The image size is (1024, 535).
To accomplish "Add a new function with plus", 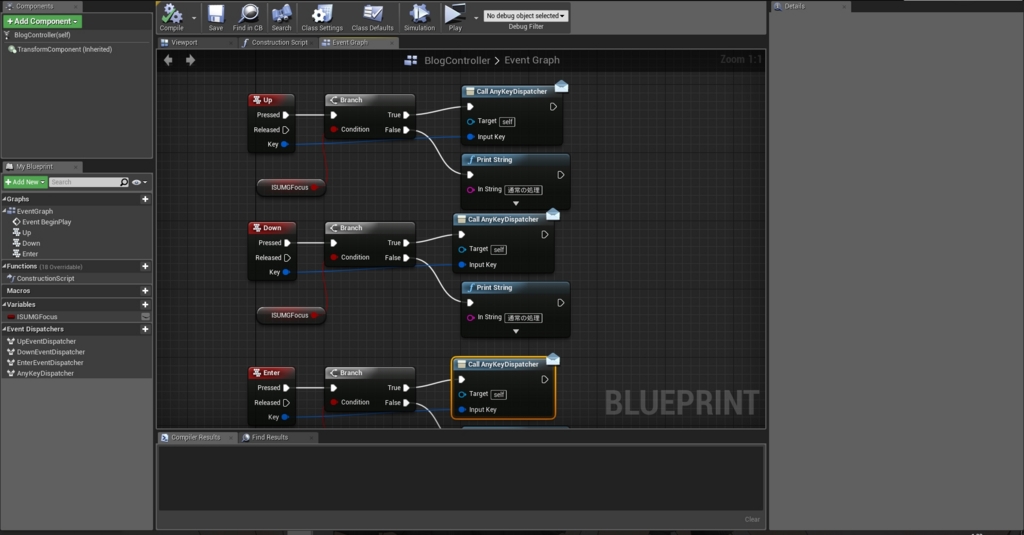I will tap(145, 267).
